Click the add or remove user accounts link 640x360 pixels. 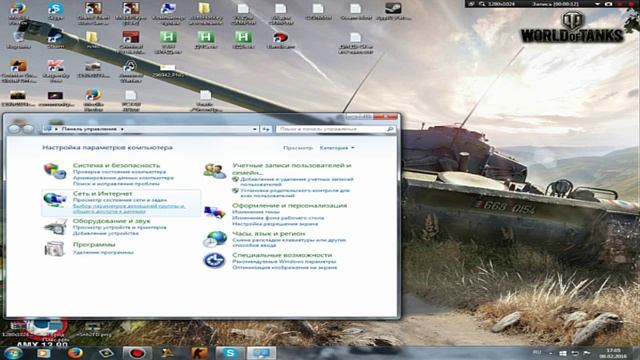pyautogui.click(x=297, y=182)
